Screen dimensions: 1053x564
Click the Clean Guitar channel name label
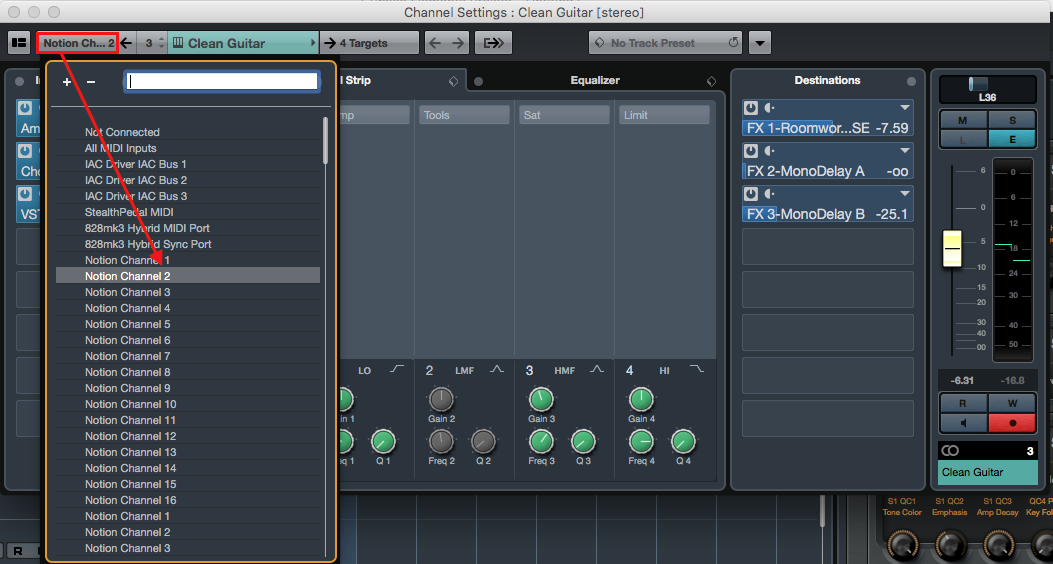[x=988, y=472]
